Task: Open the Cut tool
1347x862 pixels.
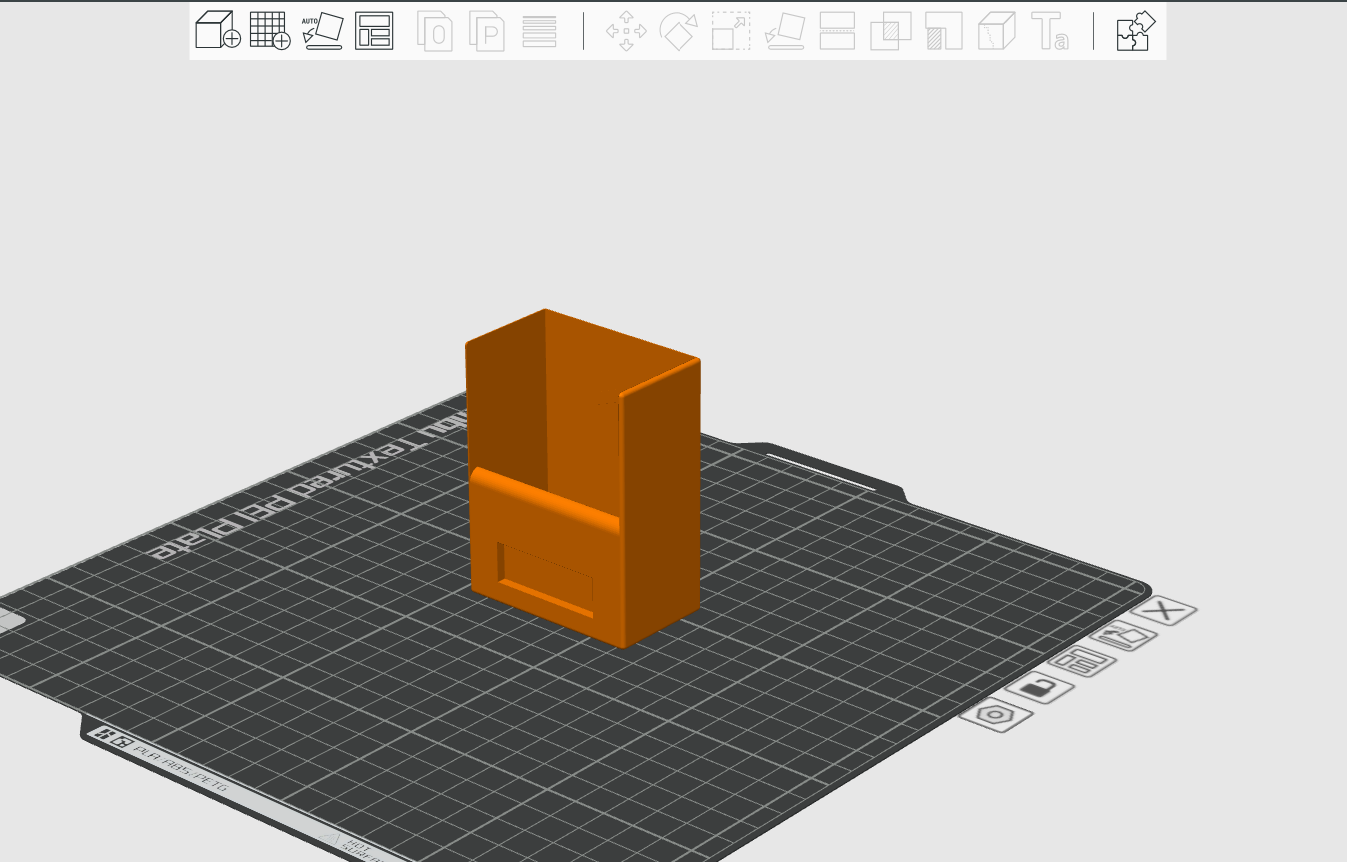Action: tap(837, 30)
